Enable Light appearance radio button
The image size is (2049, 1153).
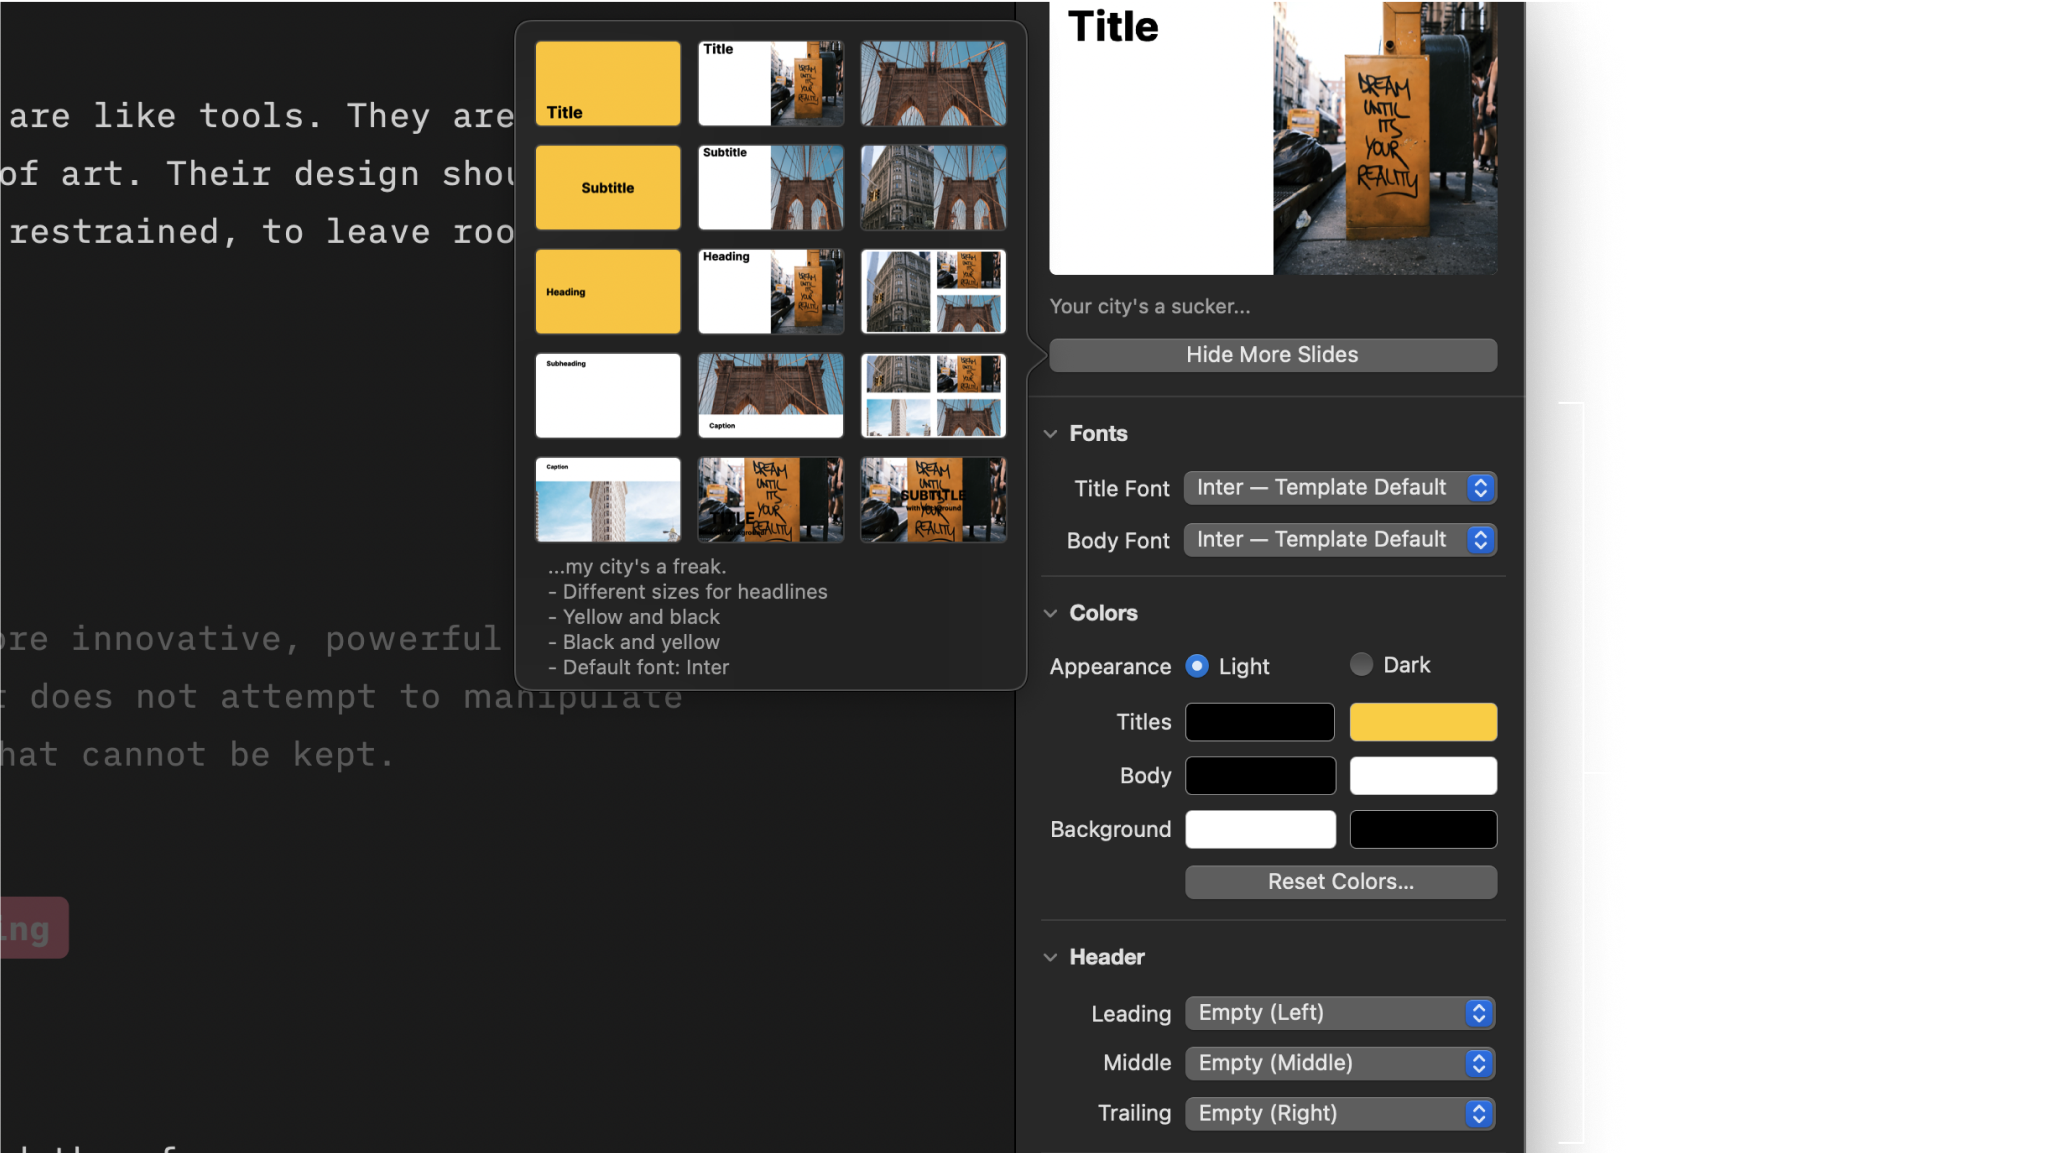click(1196, 664)
